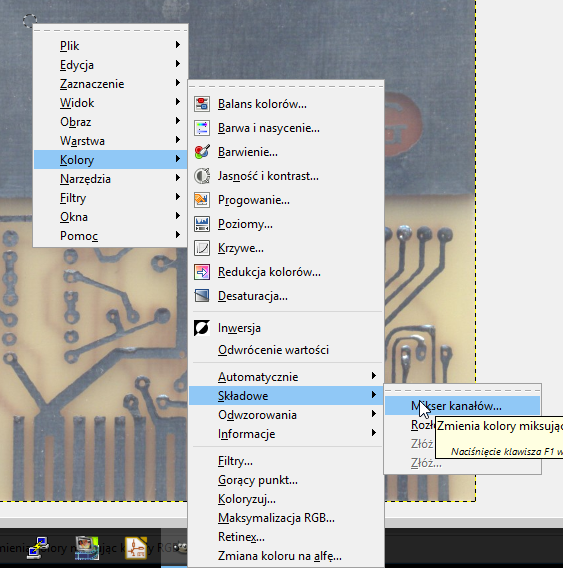Expand the Edycja submenu arrow
Image resolution: width=563 pixels, height=568 pixels.
point(178,64)
